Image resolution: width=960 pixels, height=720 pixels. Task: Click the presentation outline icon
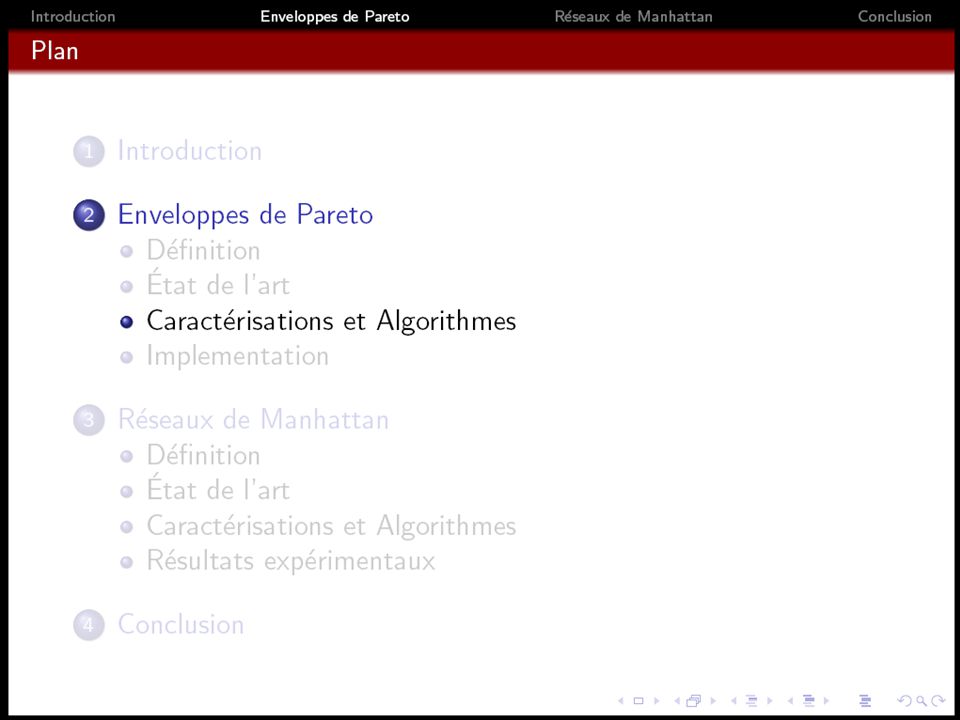pos(865,701)
